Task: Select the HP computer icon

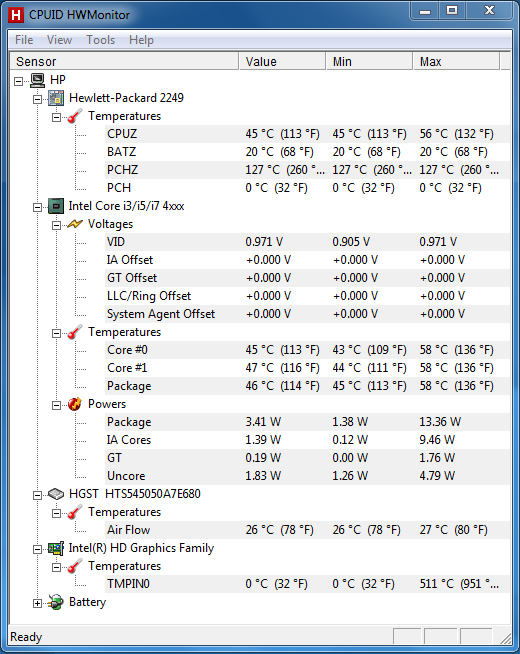Action: [38, 80]
